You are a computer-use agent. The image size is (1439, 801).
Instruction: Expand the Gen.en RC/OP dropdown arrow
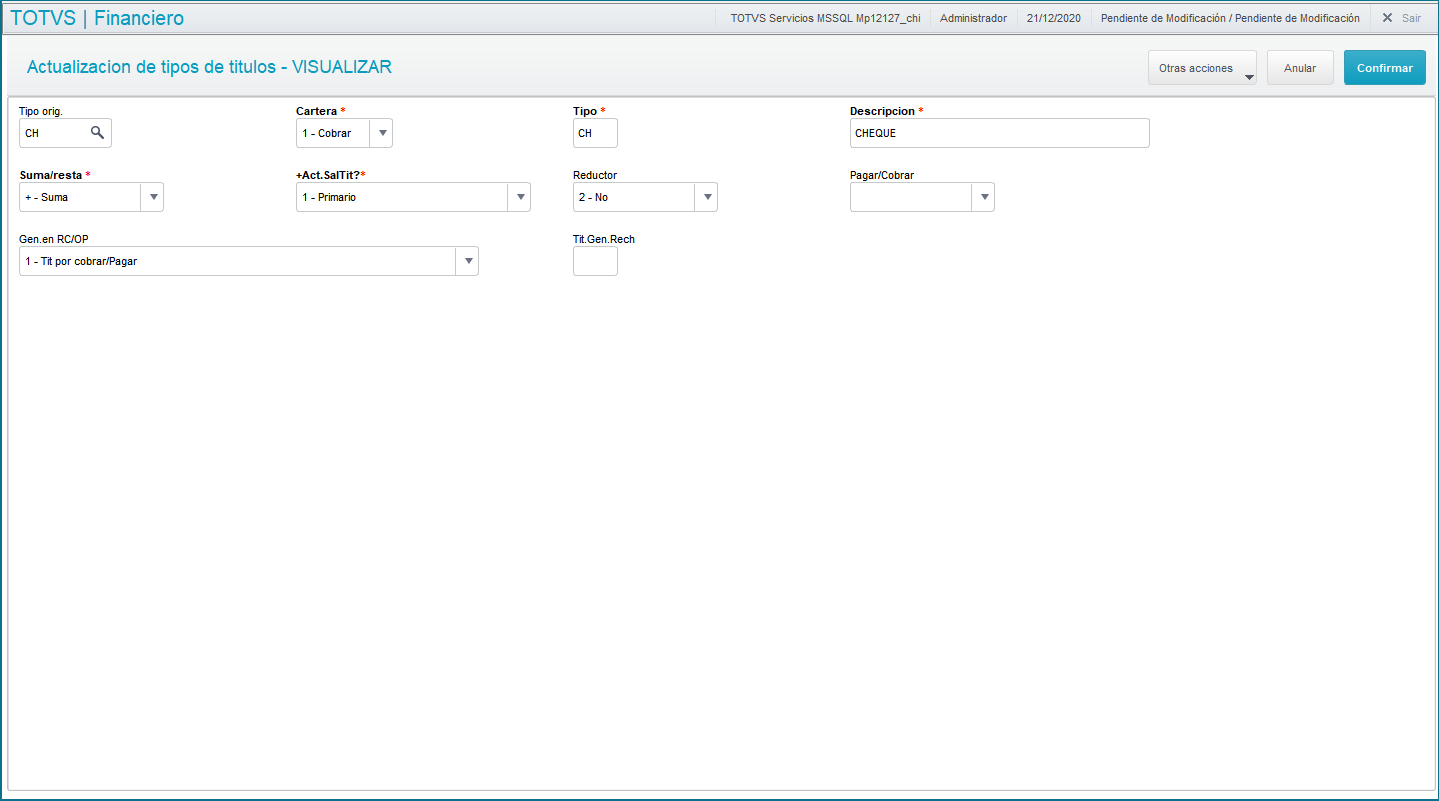[467, 261]
